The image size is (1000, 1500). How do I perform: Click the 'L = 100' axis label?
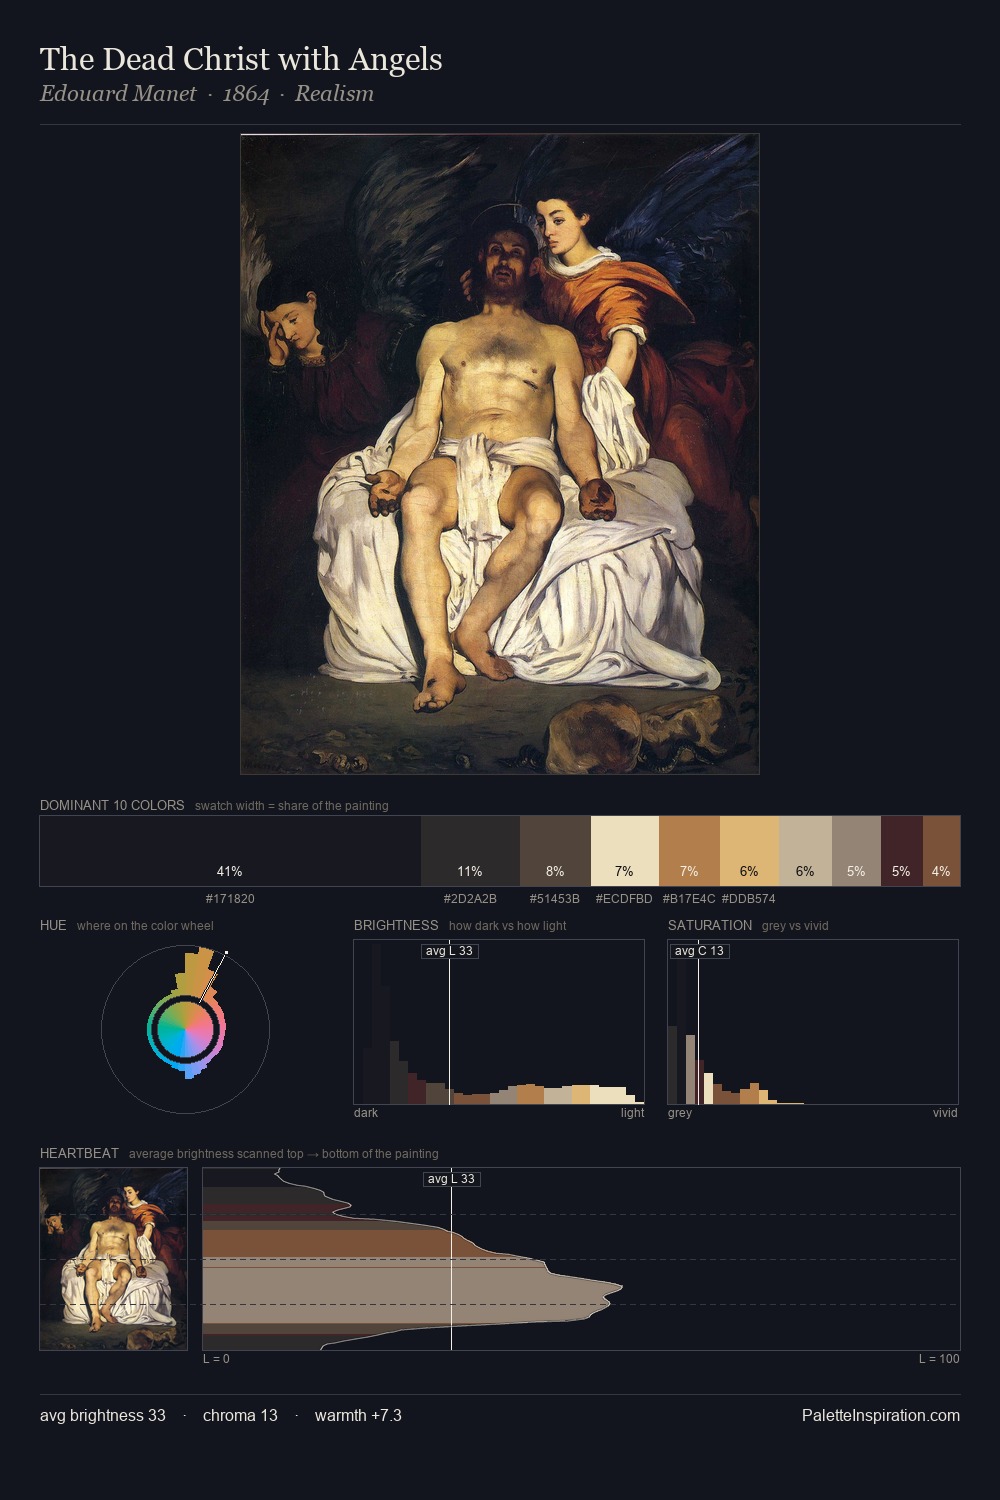pos(939,1359)
